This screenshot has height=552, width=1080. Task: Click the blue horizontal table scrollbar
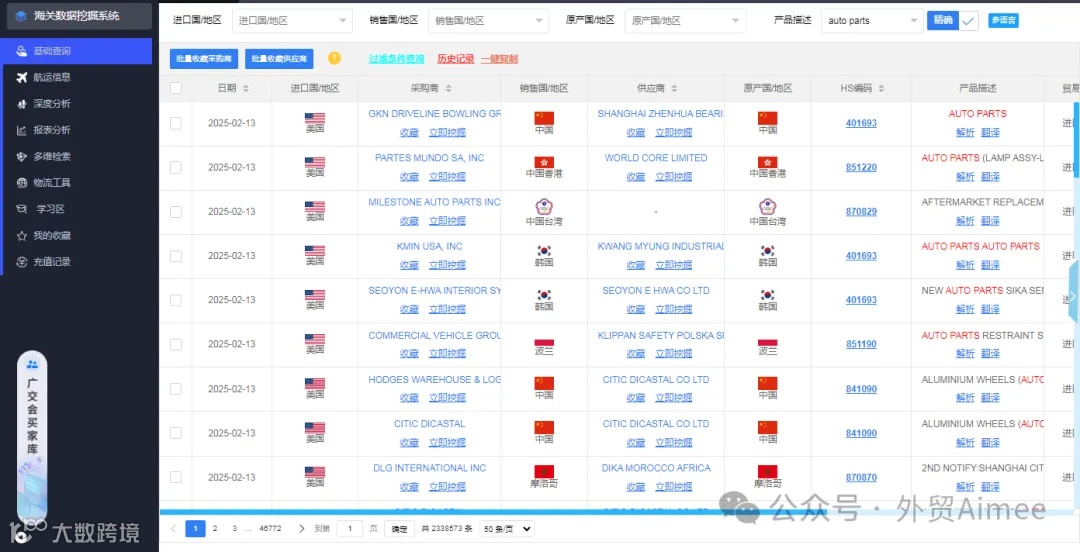pos(616,512)
